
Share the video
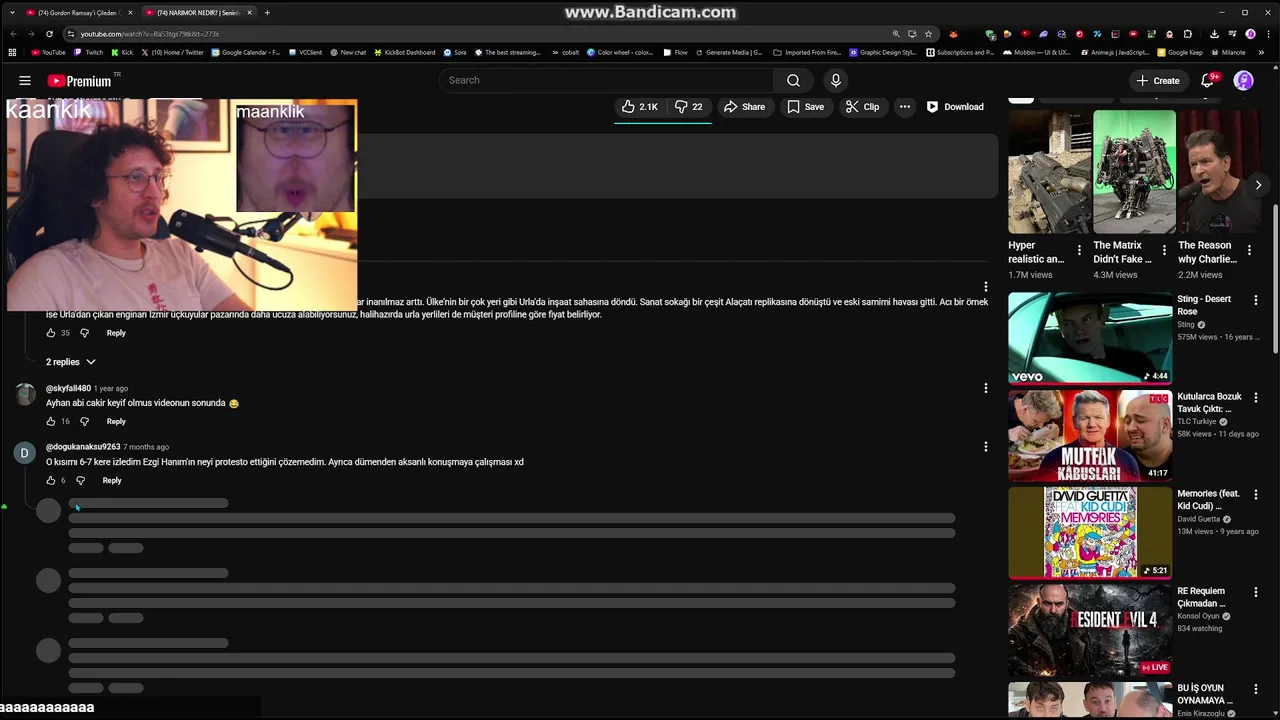tap(744, 106)
